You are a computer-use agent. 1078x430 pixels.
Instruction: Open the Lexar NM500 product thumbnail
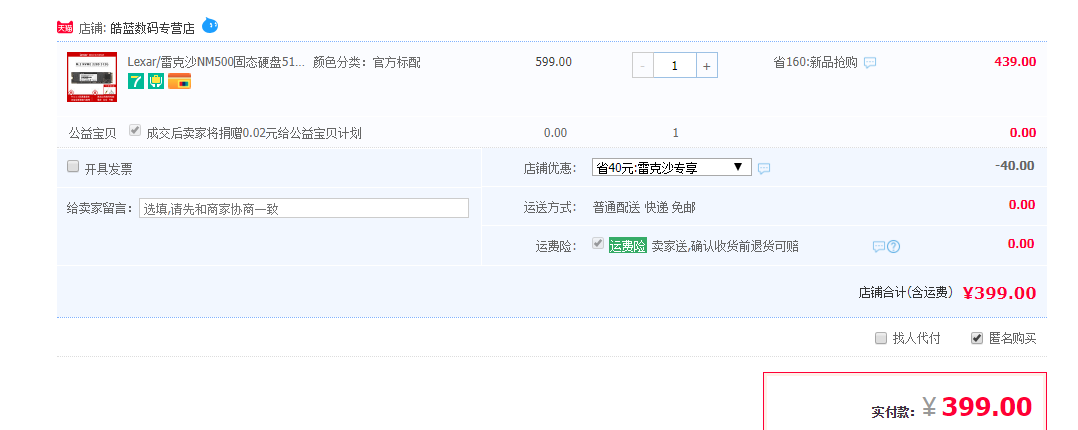tap(92, 77)
